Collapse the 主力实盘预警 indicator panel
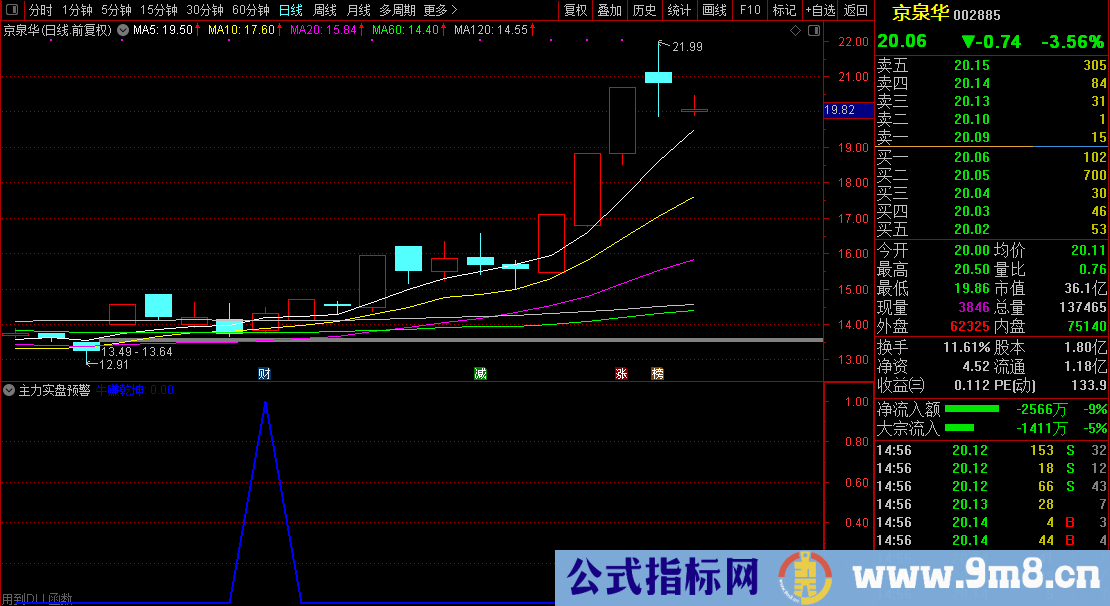The image size is (1110, 606). (x=10, y=390)
